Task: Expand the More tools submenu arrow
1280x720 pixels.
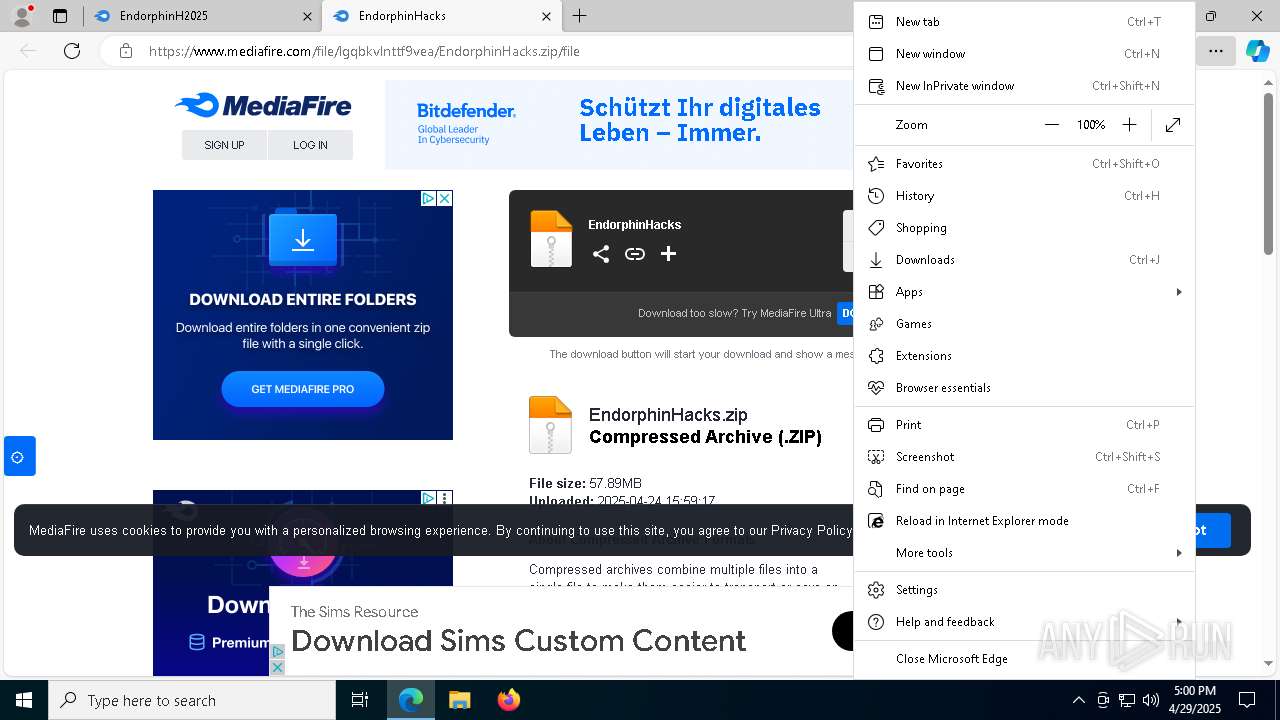Action: point(1179,553)
